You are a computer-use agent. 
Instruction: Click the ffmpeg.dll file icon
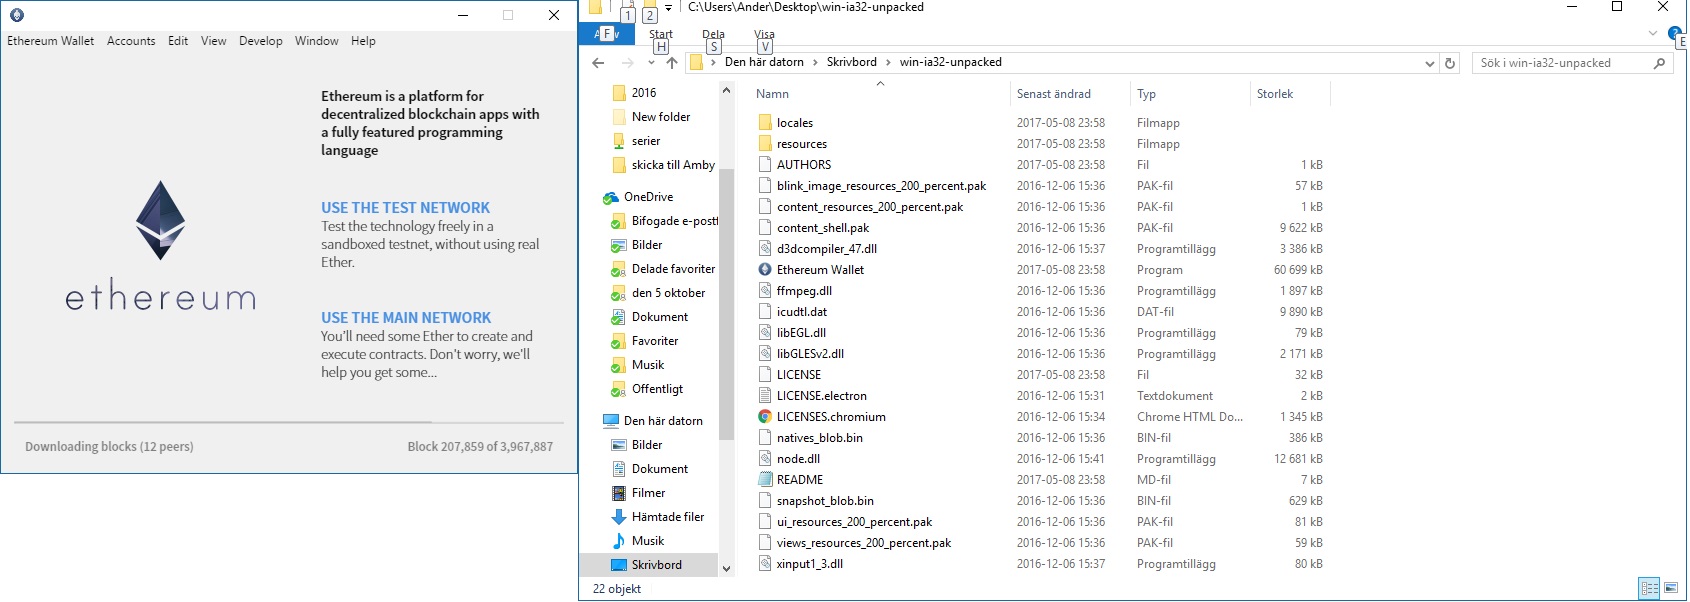pos(765,291)
